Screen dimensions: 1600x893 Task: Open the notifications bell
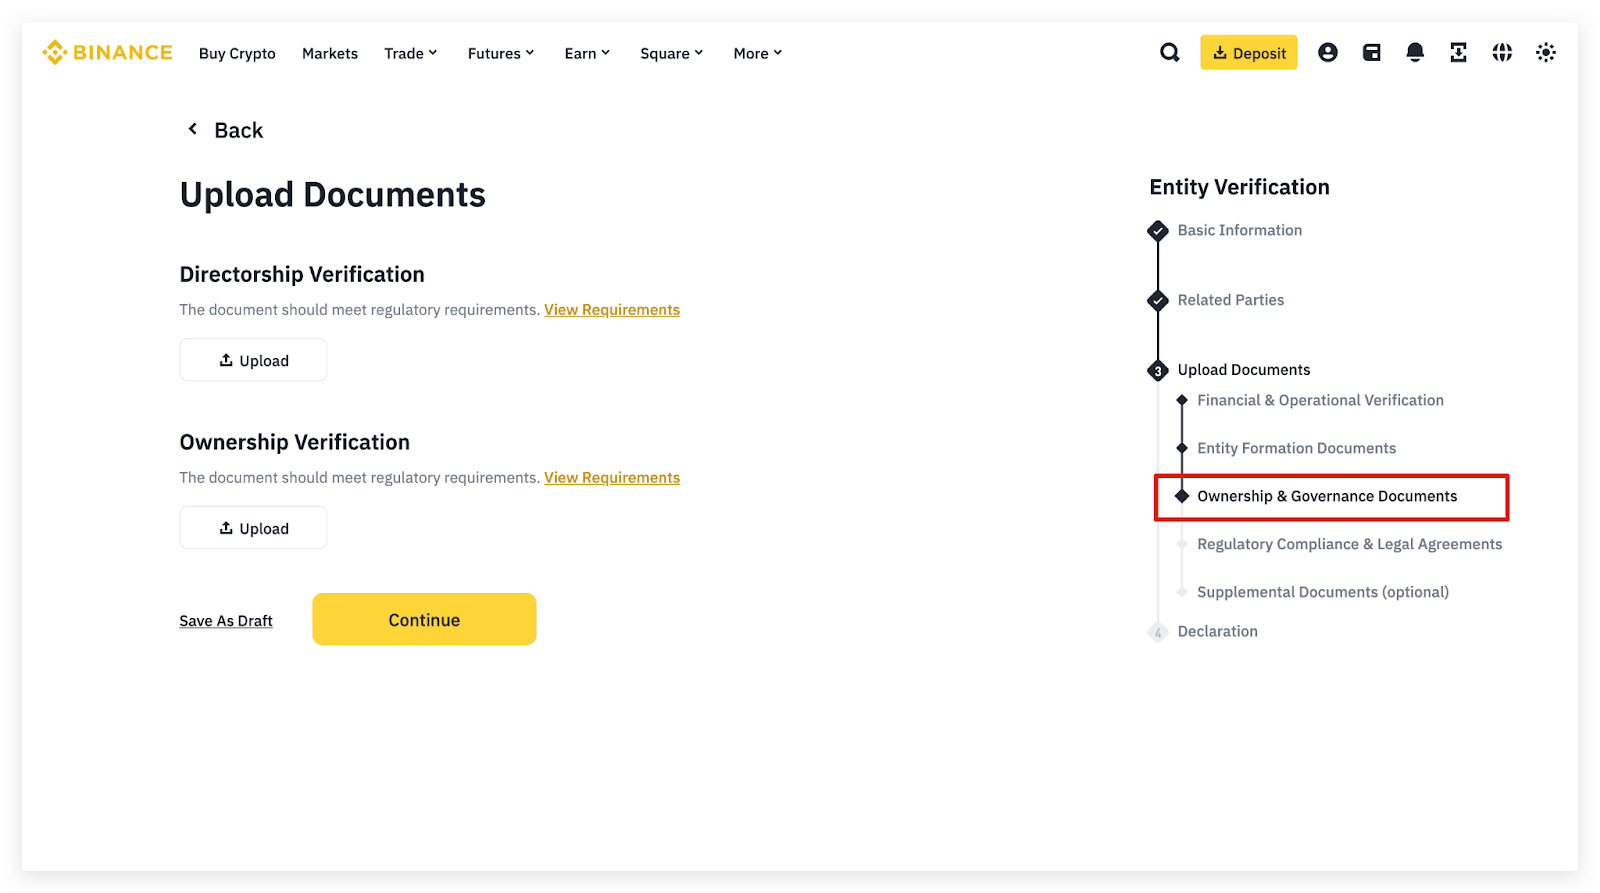click(x=1414, y=53)
